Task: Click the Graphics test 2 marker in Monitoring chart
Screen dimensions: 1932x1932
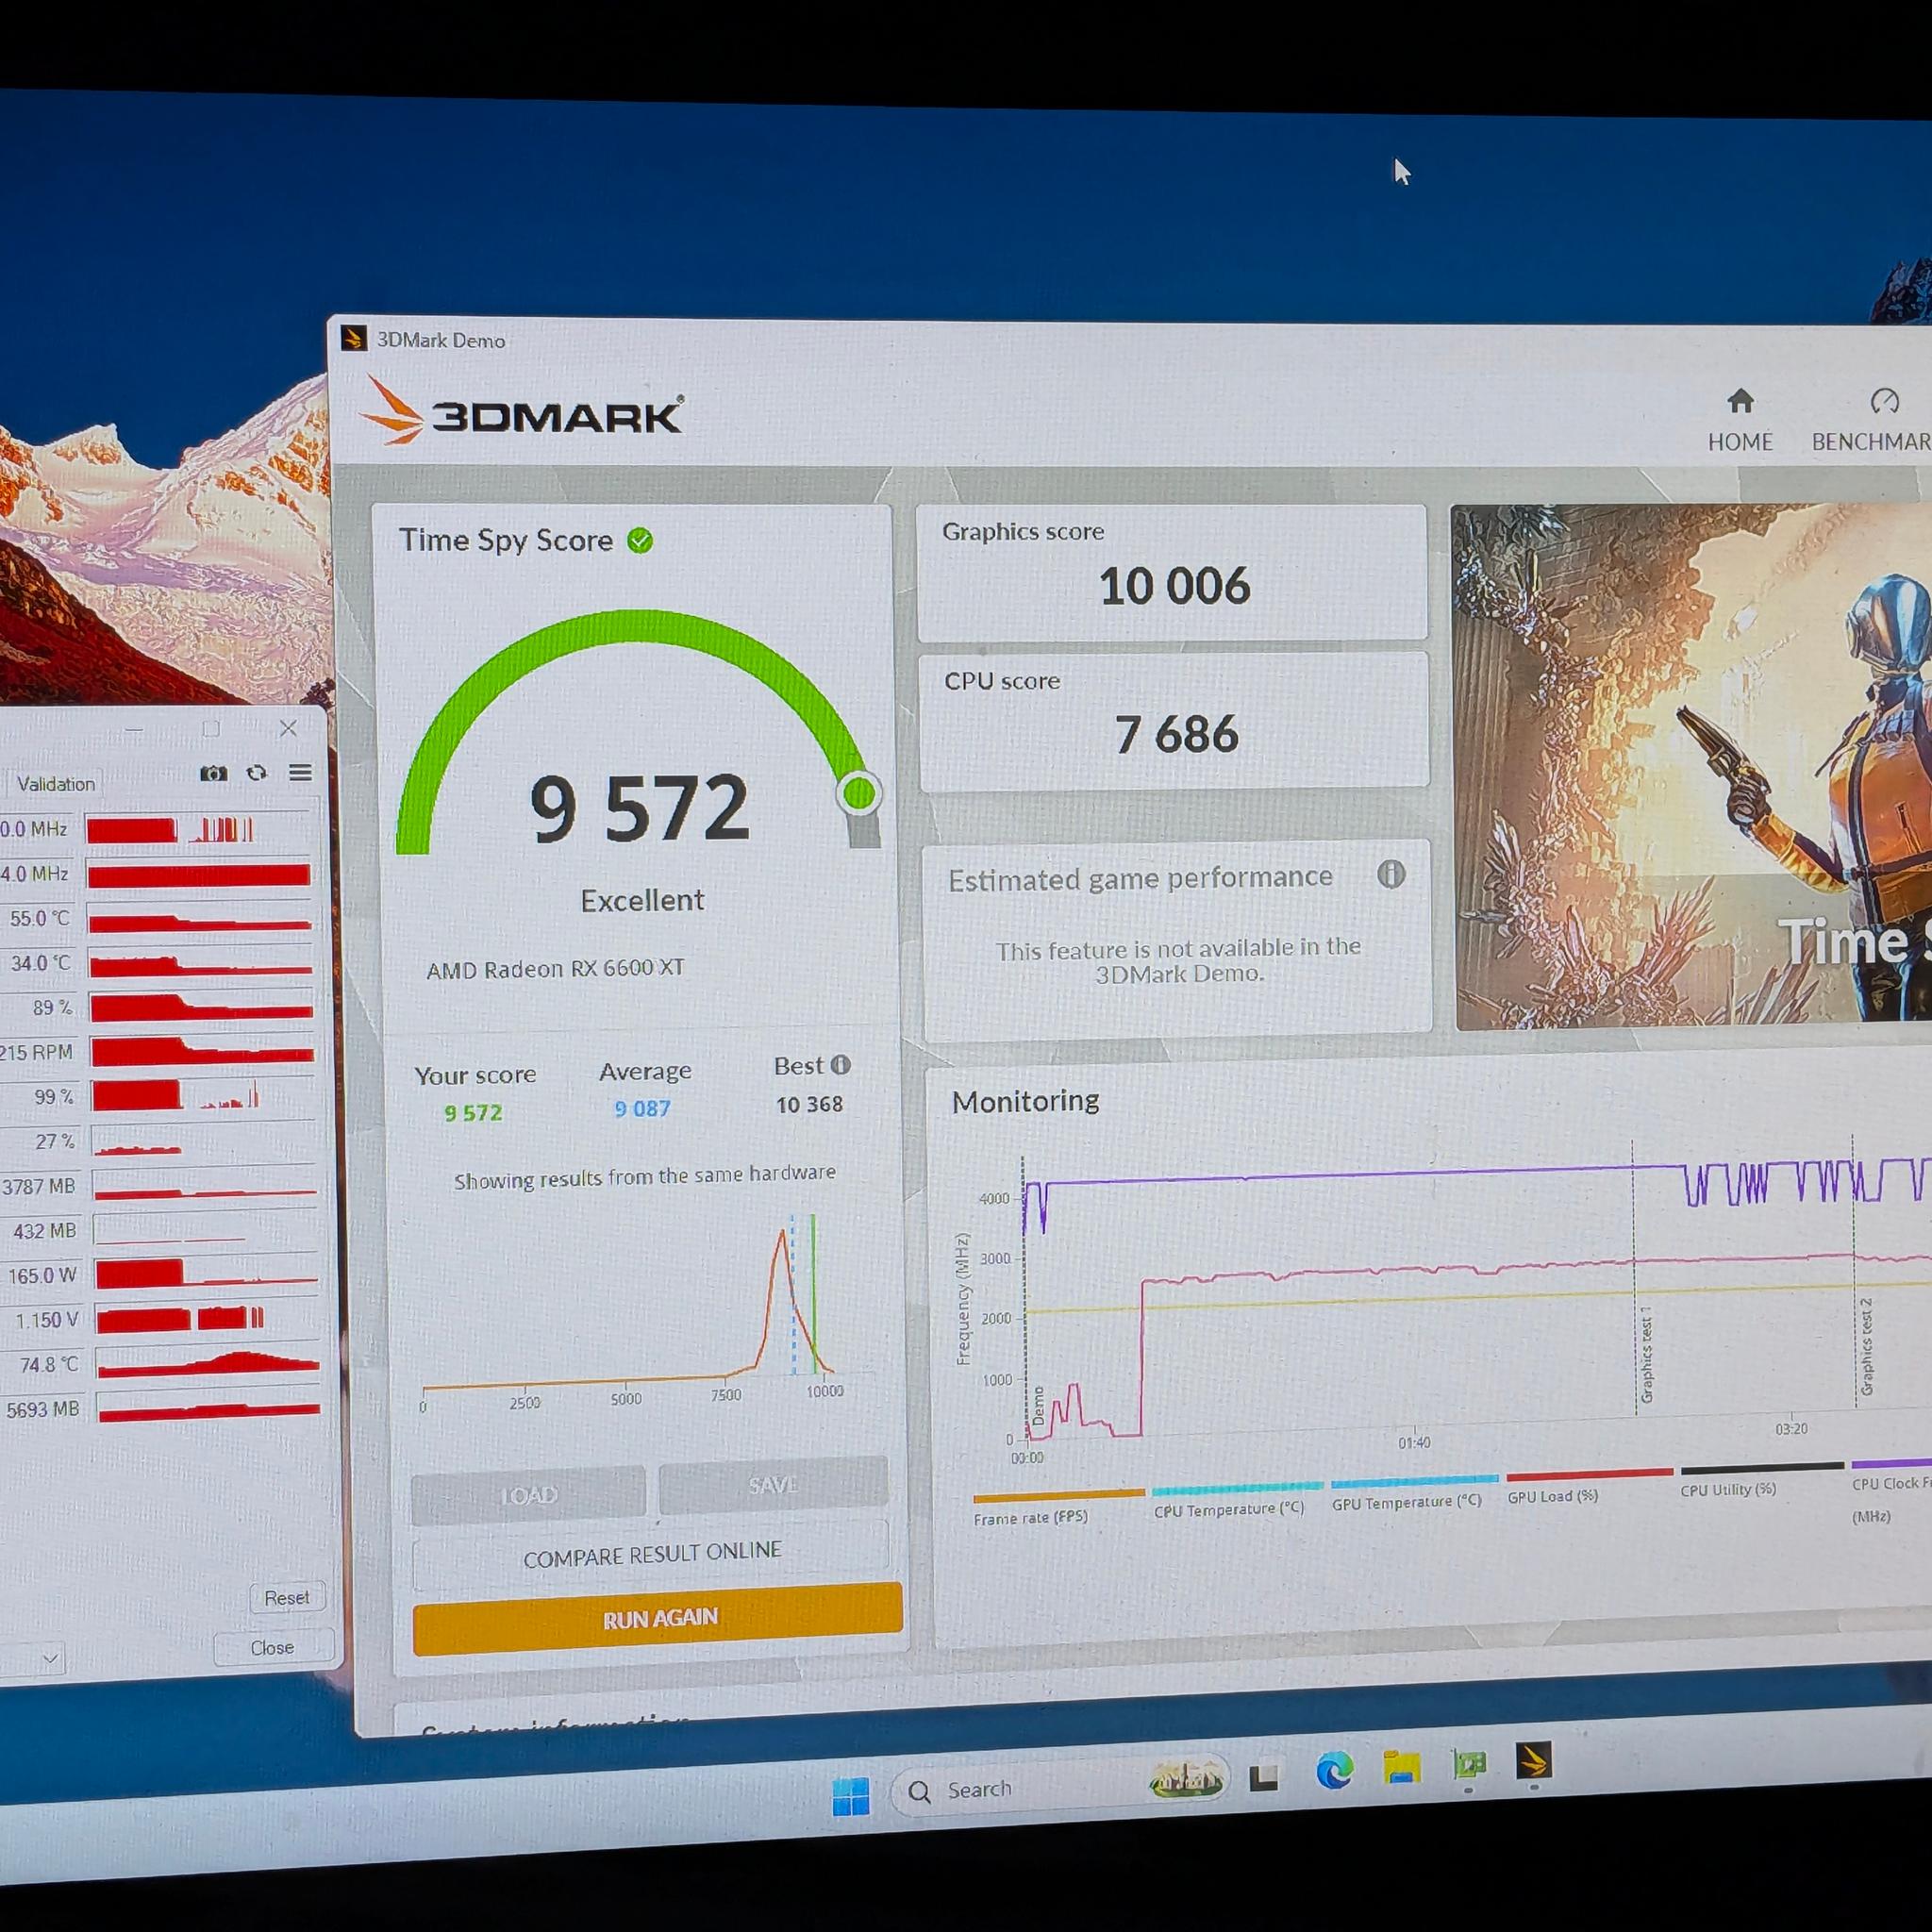Action: click(x=1866, y=1346)
